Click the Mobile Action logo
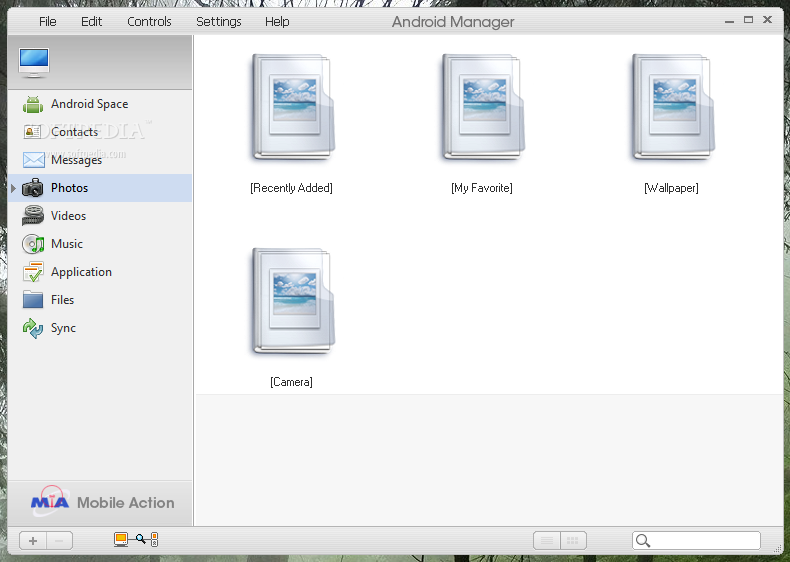This screenshot has width=790, height=562. (102, 502)
